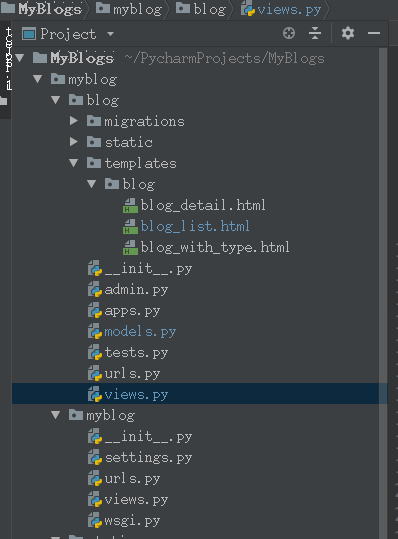Viewport: 398px width, 539px height.
Task: Open apps.py
Action: [x=132, y=311]
